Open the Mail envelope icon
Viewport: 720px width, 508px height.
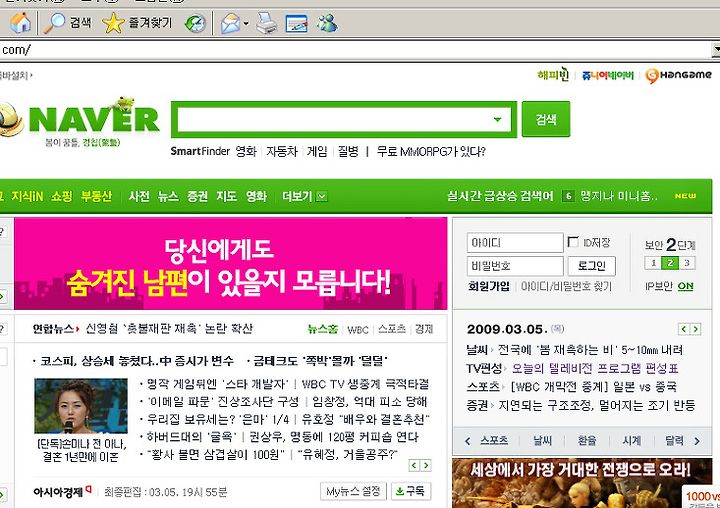(231, 23)
